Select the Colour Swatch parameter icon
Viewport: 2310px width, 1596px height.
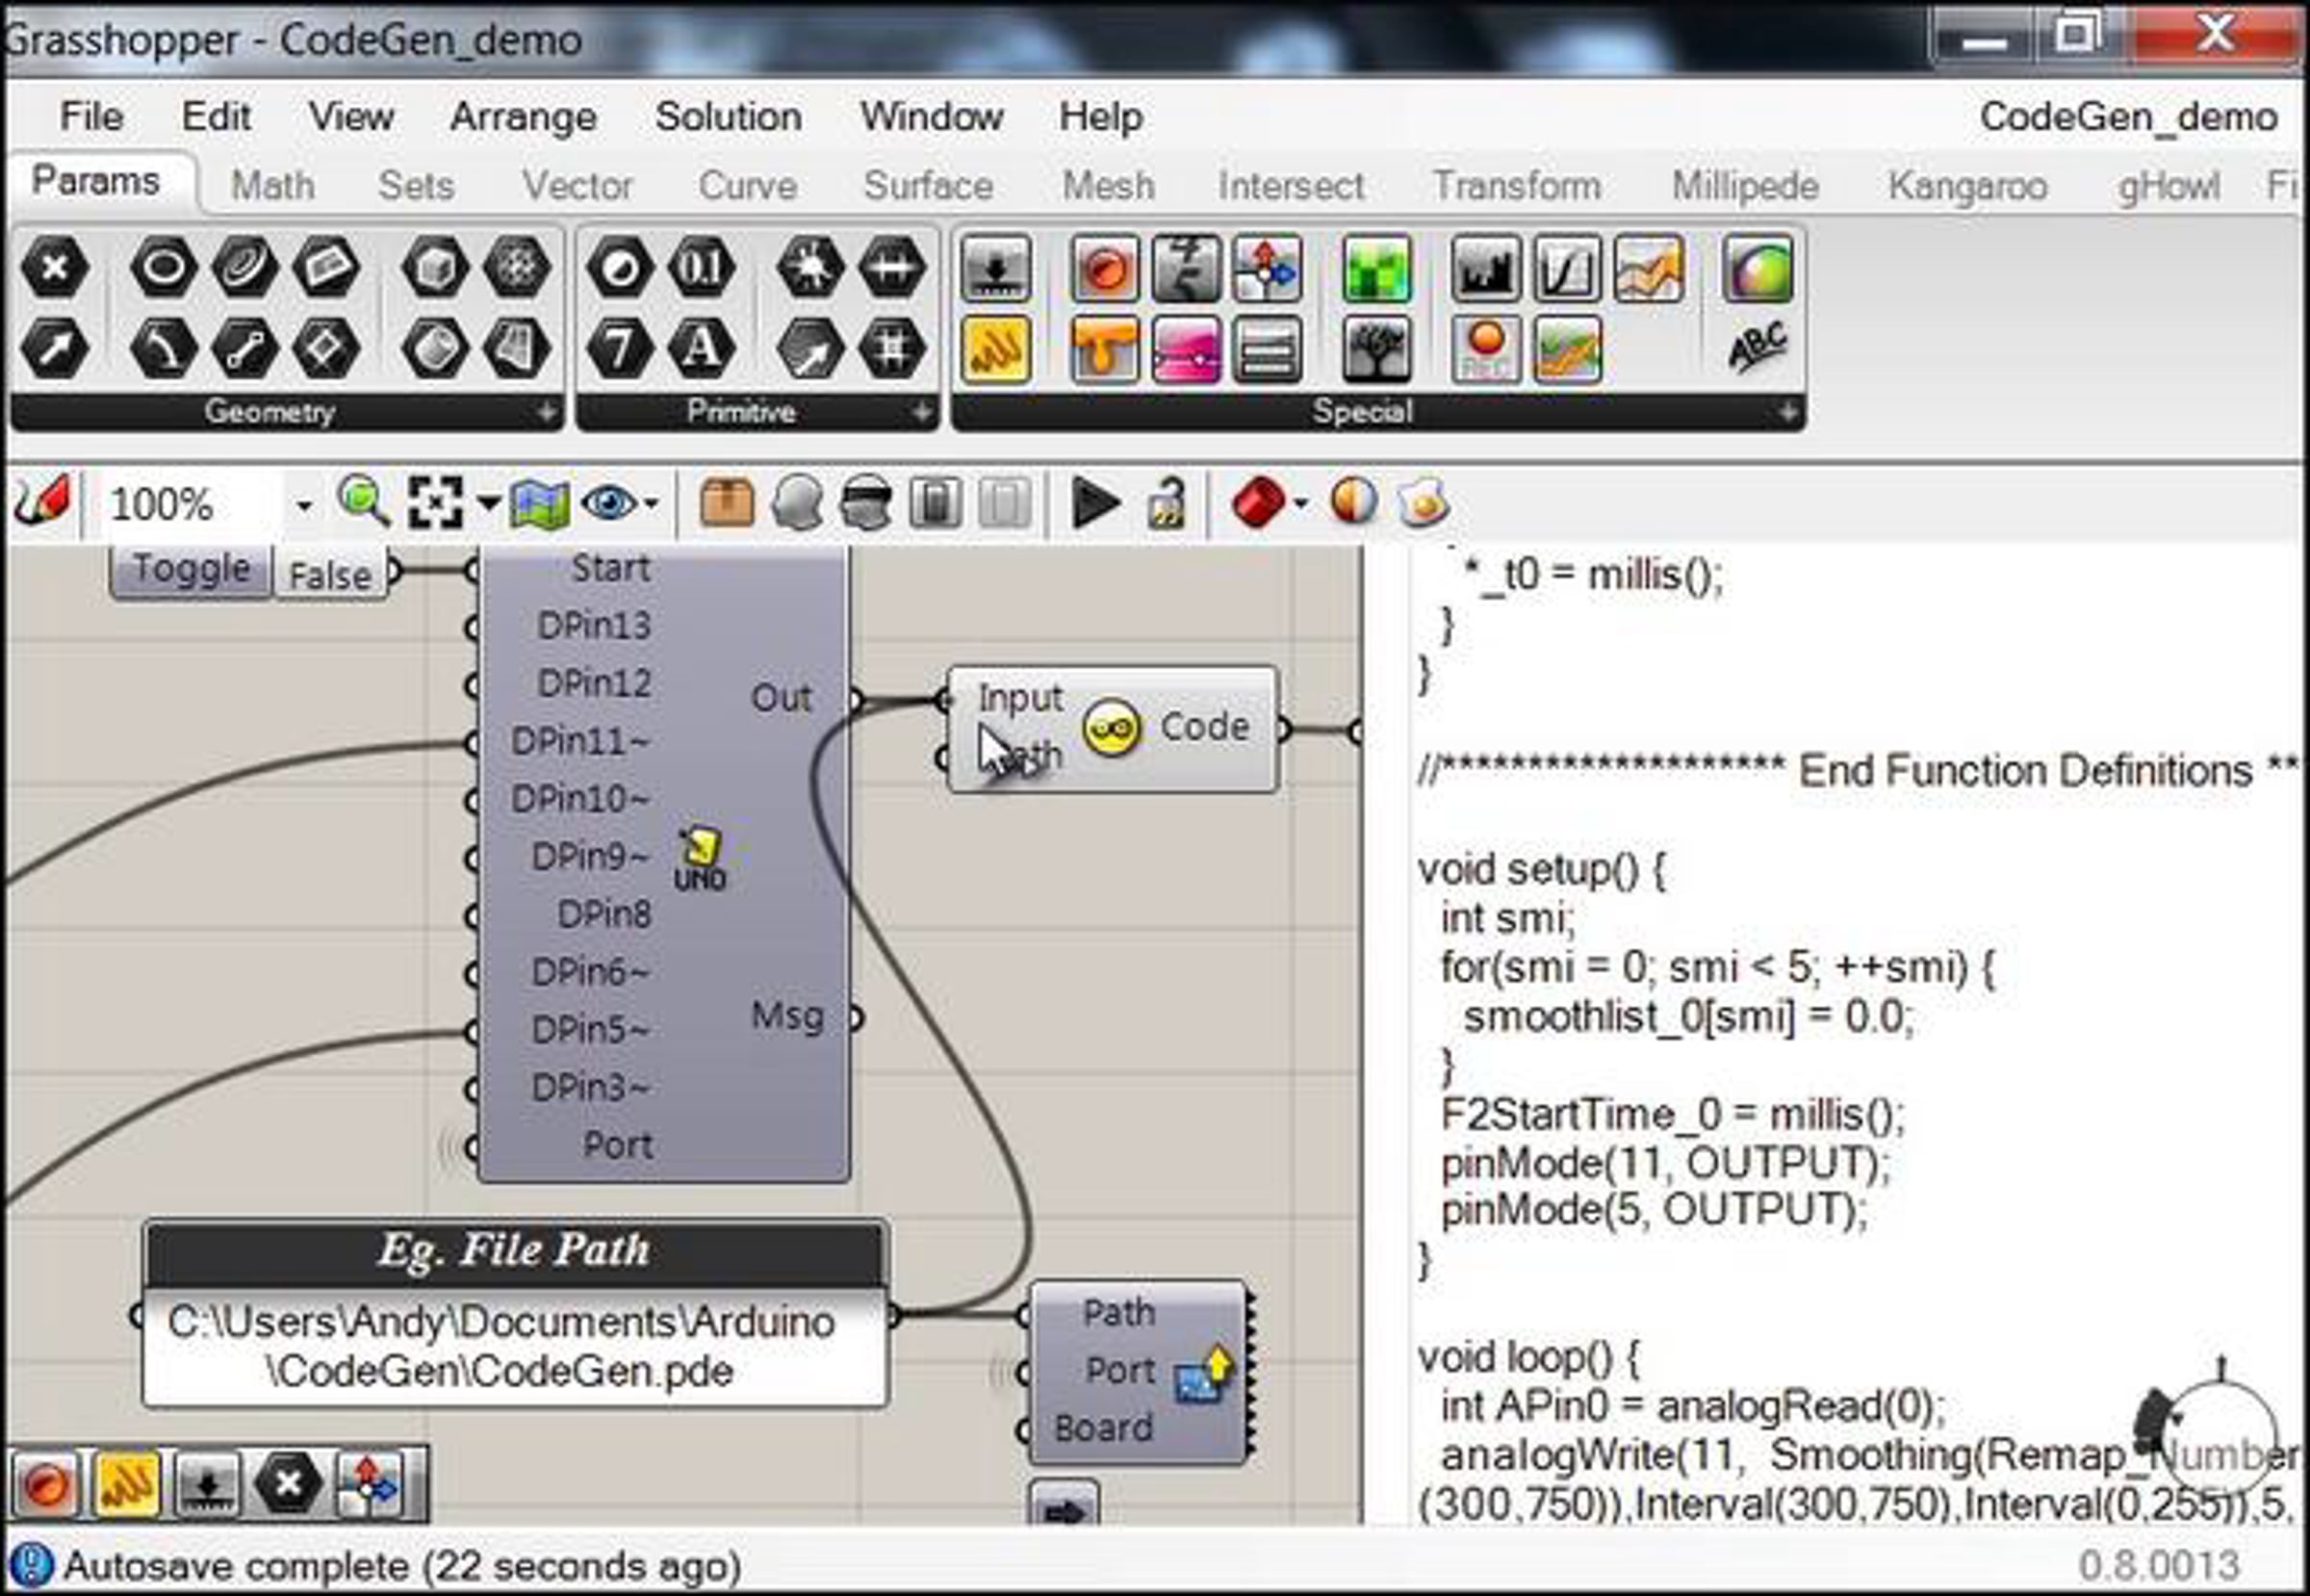[x=1757, y=268]
